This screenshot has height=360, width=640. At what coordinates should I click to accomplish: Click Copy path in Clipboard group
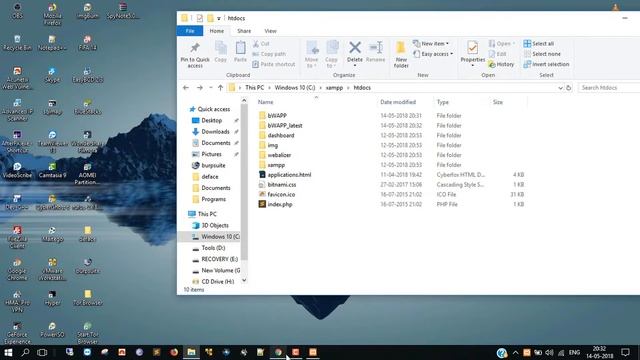pyautogui.click(x=269, y=54)
